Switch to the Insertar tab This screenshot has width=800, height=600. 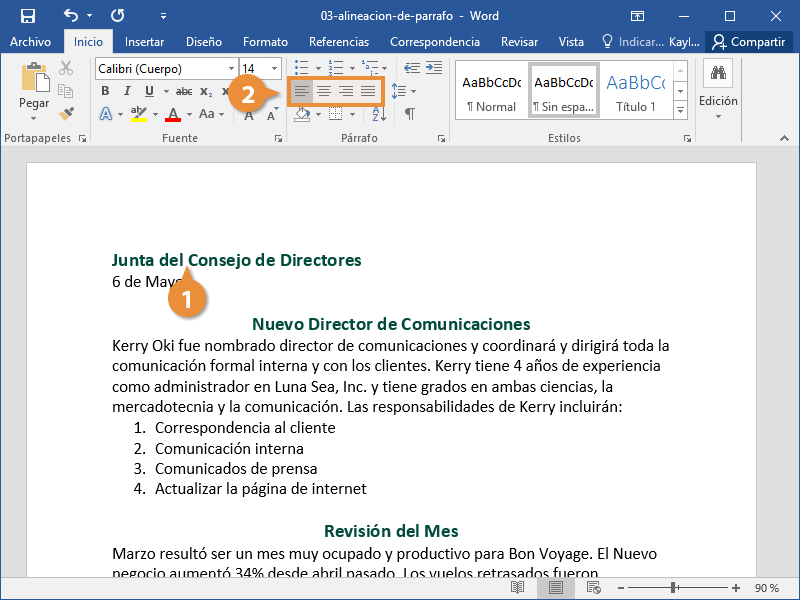click(144, 42)
